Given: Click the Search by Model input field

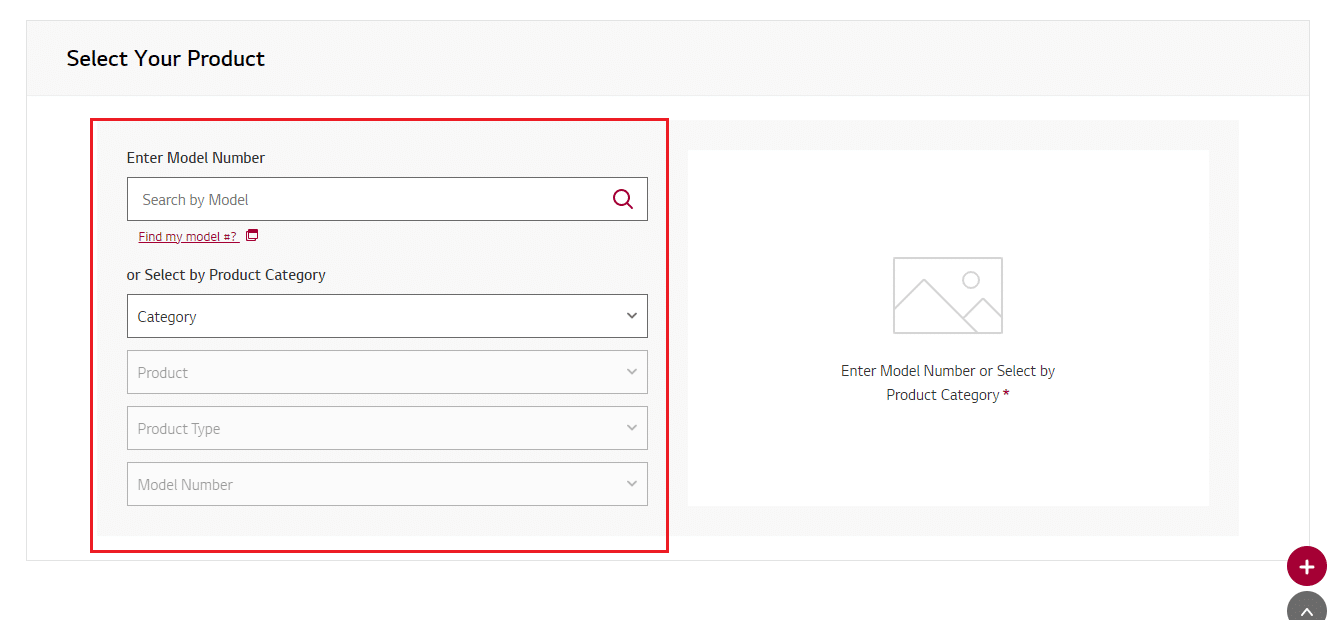Looking at the screenshot, I should [x=387, y=199].
